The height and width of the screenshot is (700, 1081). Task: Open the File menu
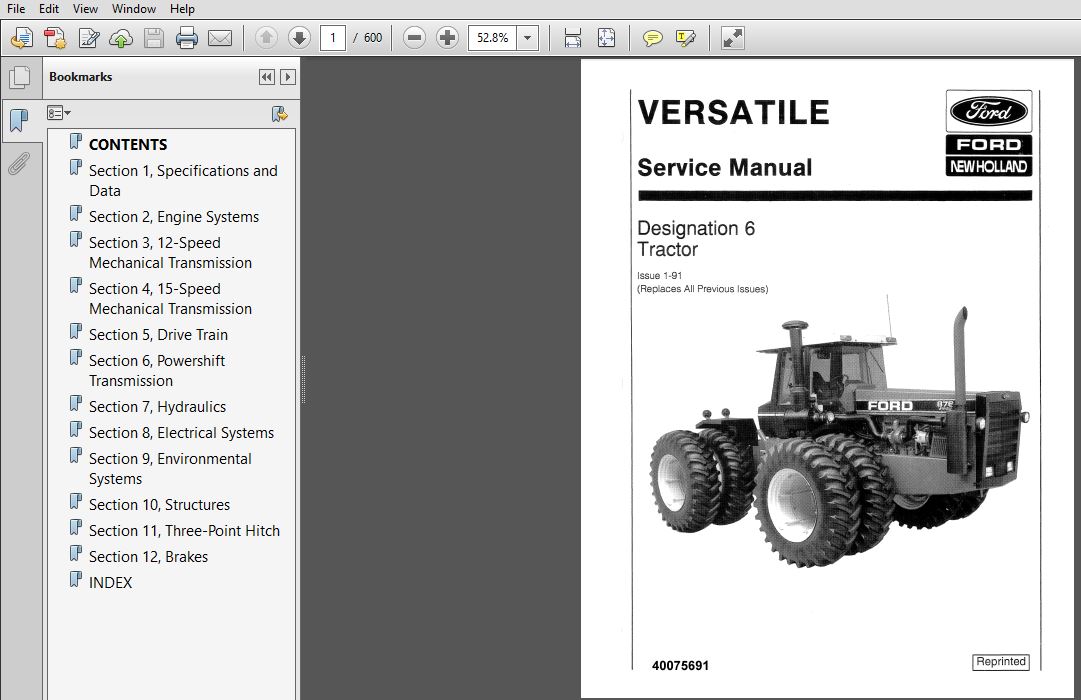click(x=16, y=9)
